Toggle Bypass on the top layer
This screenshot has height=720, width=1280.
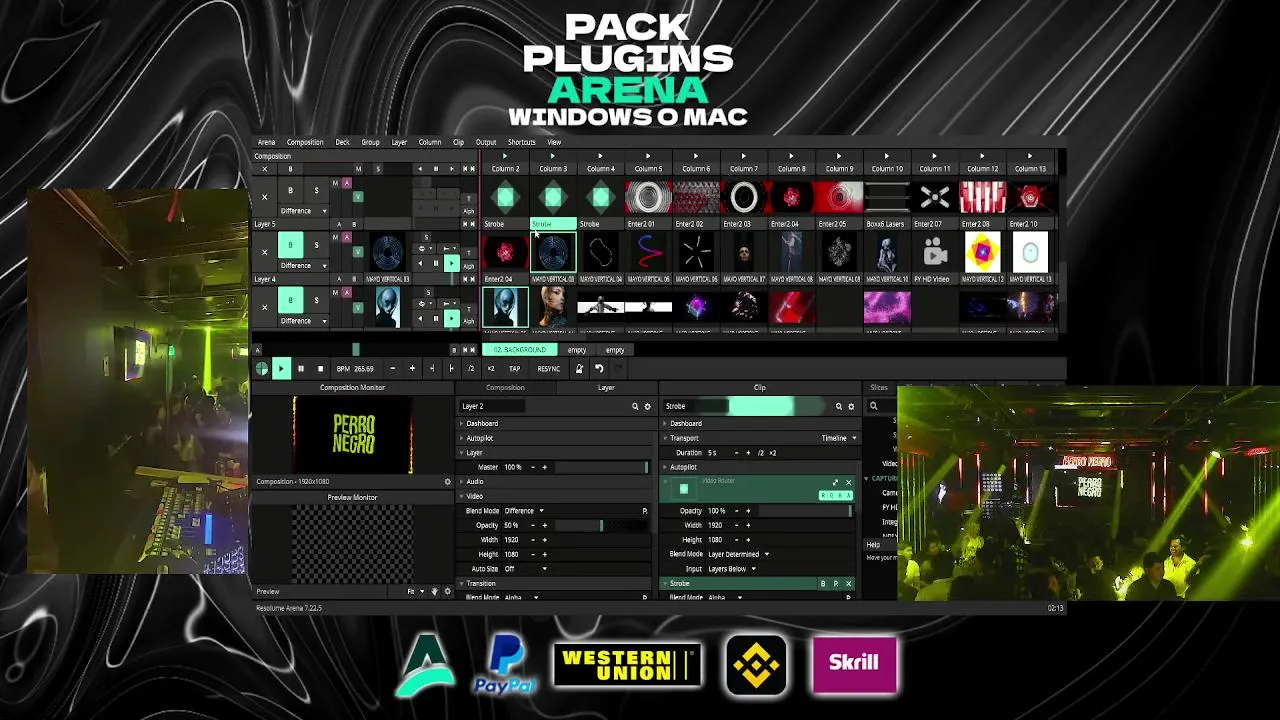tap(291, 190)
